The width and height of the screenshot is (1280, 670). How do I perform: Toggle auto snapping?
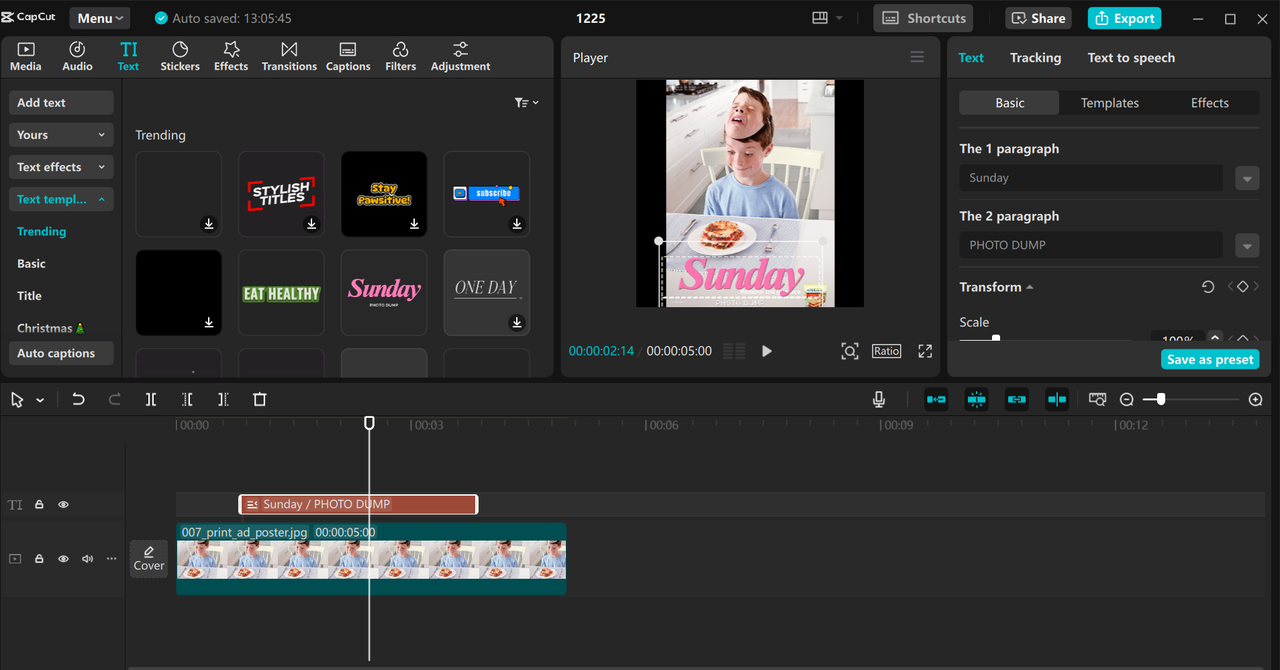point(977,399)
